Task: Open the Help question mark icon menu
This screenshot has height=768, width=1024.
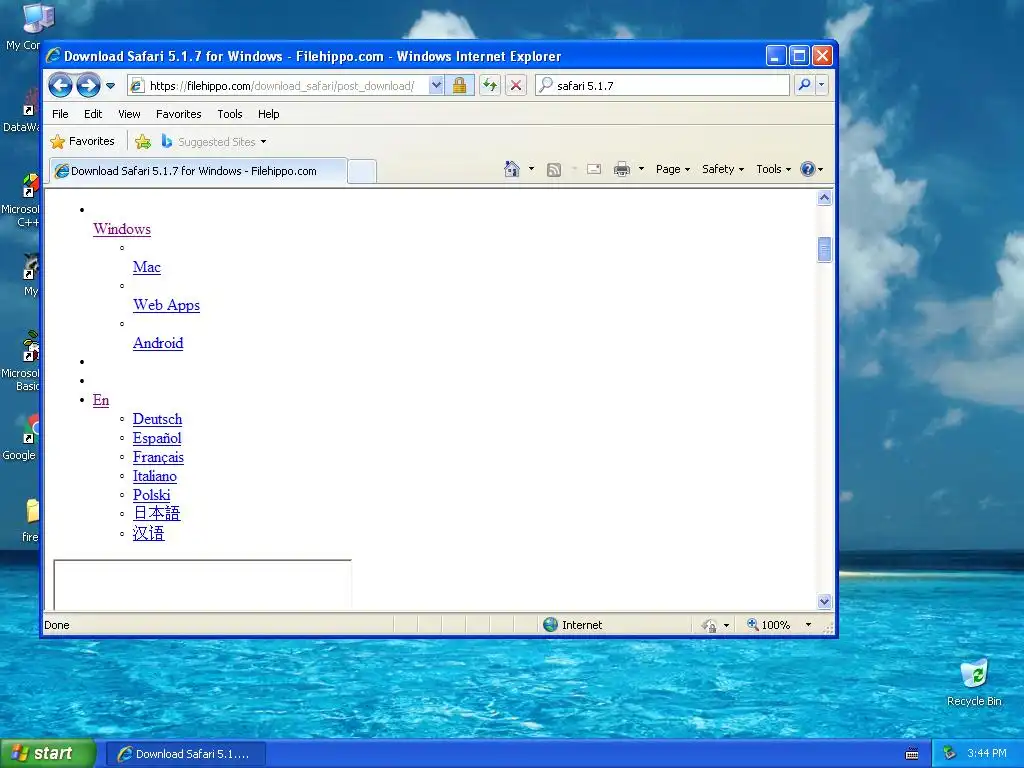Action: click(812, 169)
